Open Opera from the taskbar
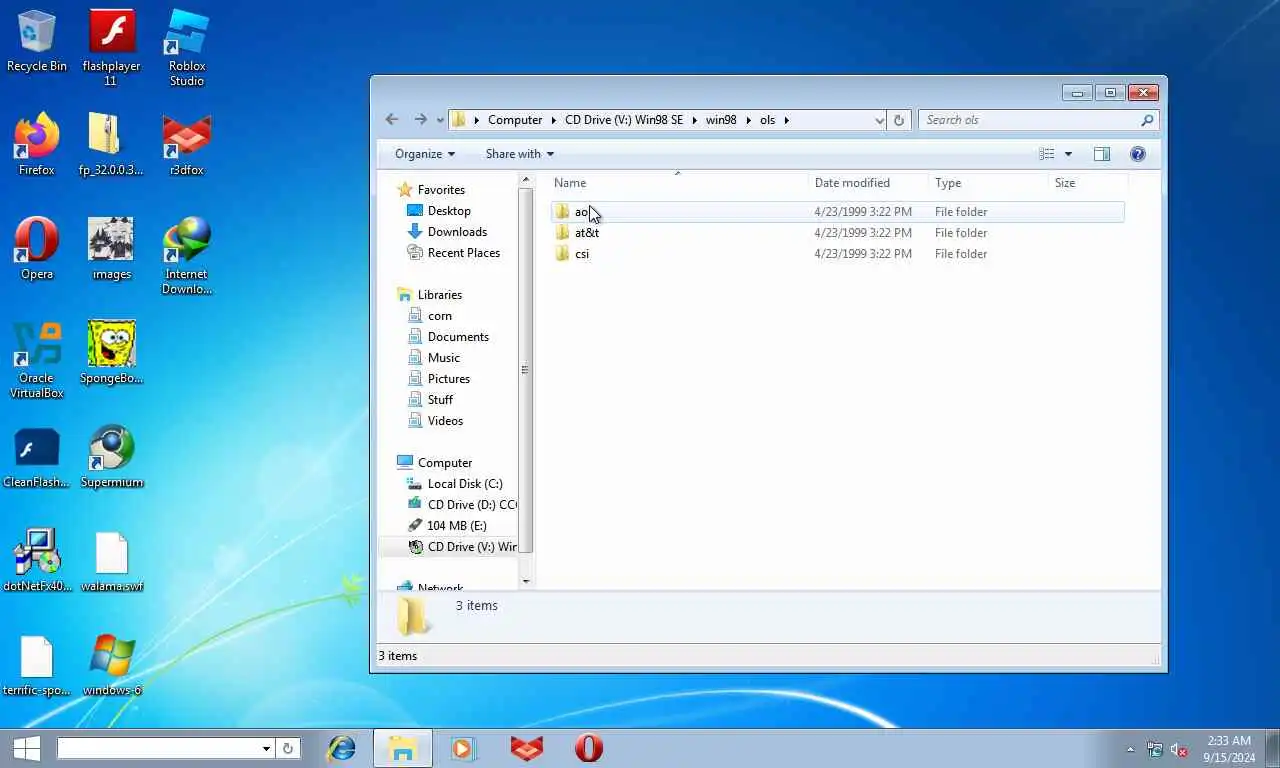 [x=589, y=748]
